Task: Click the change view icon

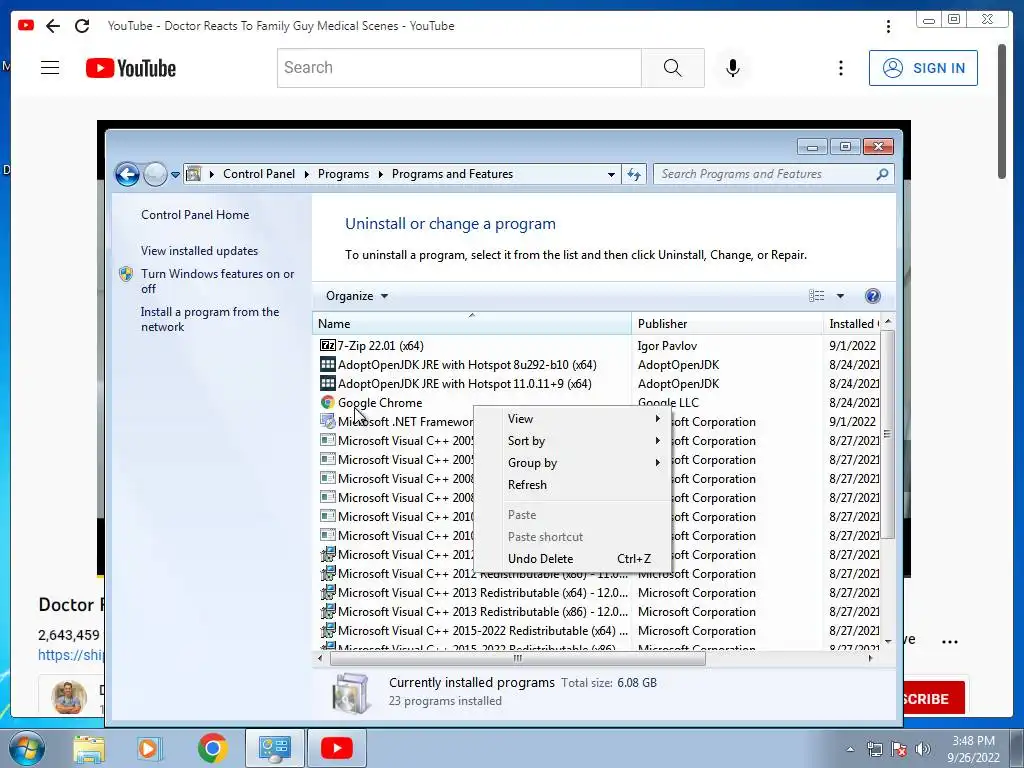Action: click(816, 296)
